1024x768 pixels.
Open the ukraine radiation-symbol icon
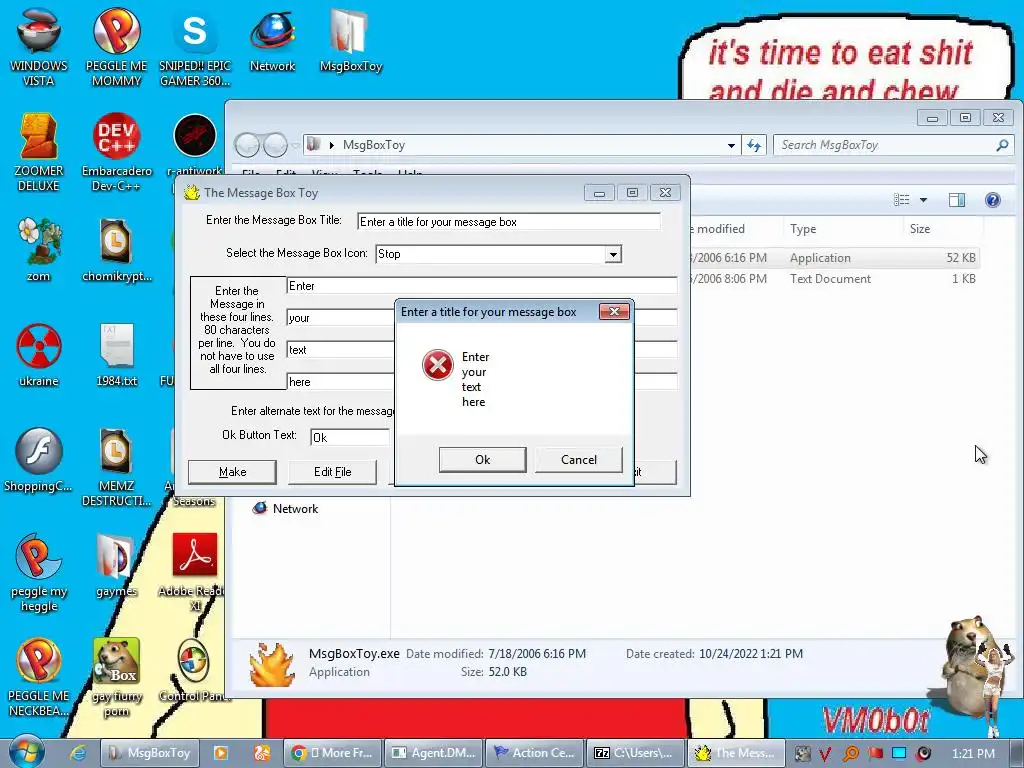39,355
